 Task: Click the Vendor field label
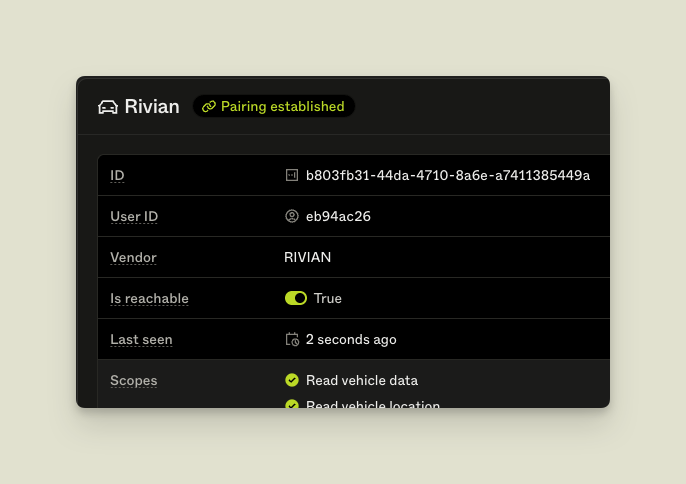[x=133, y=257]
